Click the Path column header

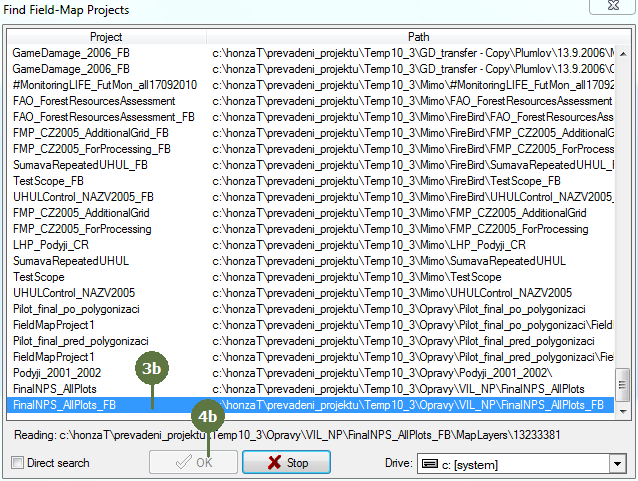pyautogui.click(x=418, y=37)
